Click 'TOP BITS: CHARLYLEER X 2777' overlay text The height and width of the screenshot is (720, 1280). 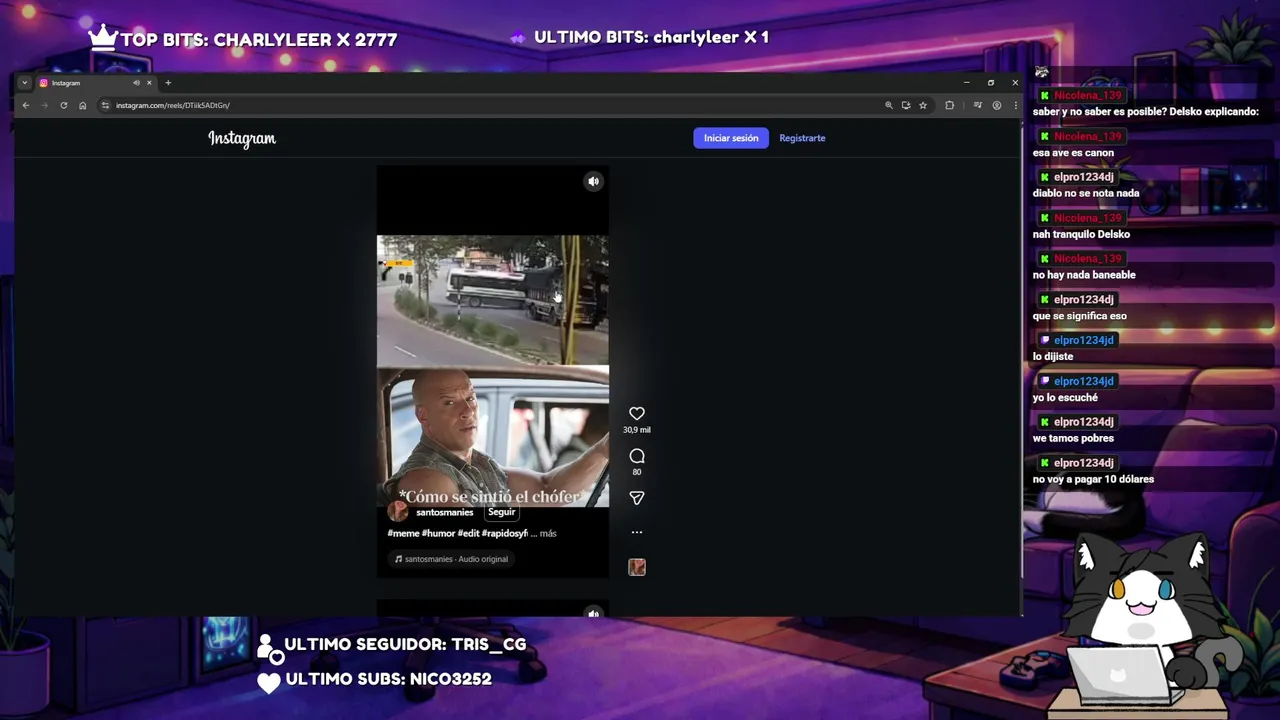(259, 40)
